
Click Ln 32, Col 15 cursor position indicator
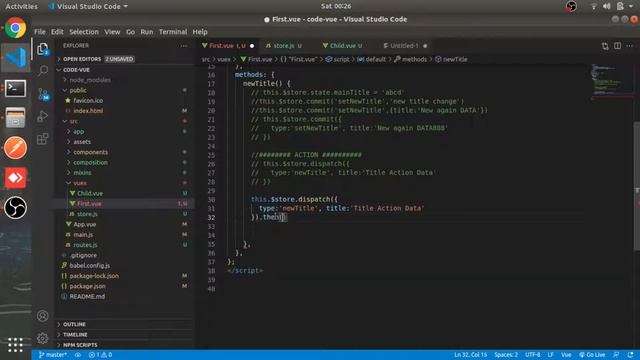tap(470, 355)
